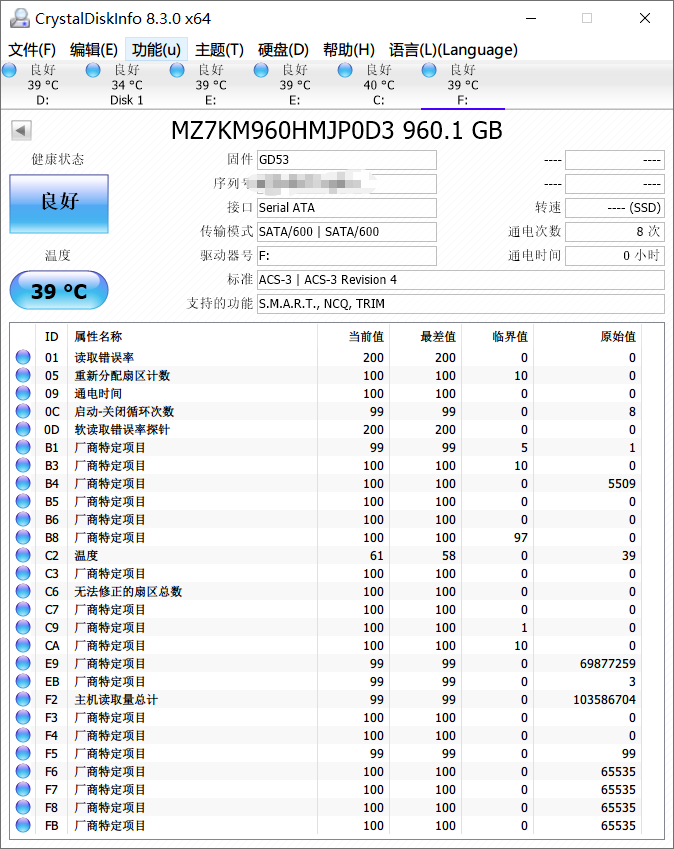The height and width of the screenshot is (849, 674).
Task: Click status circle for attribute CA
Action: pyautogui.click(x=23, y=645)
